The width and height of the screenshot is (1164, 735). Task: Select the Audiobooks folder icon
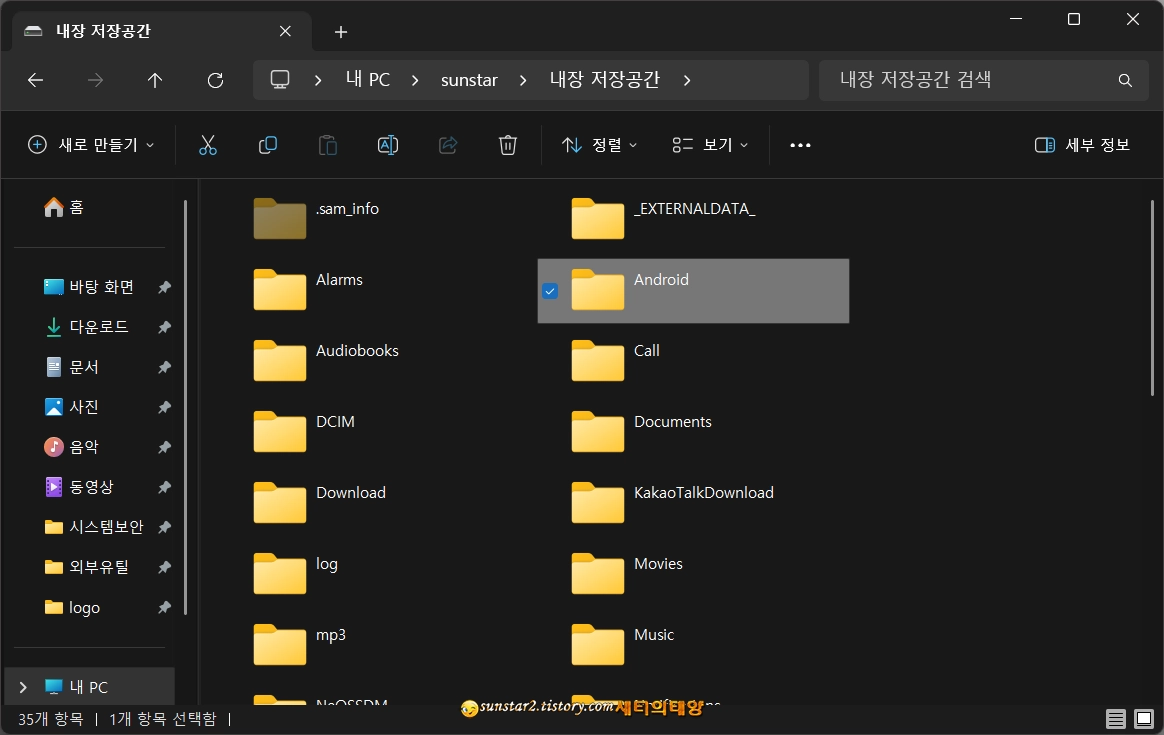click(280, 360)
